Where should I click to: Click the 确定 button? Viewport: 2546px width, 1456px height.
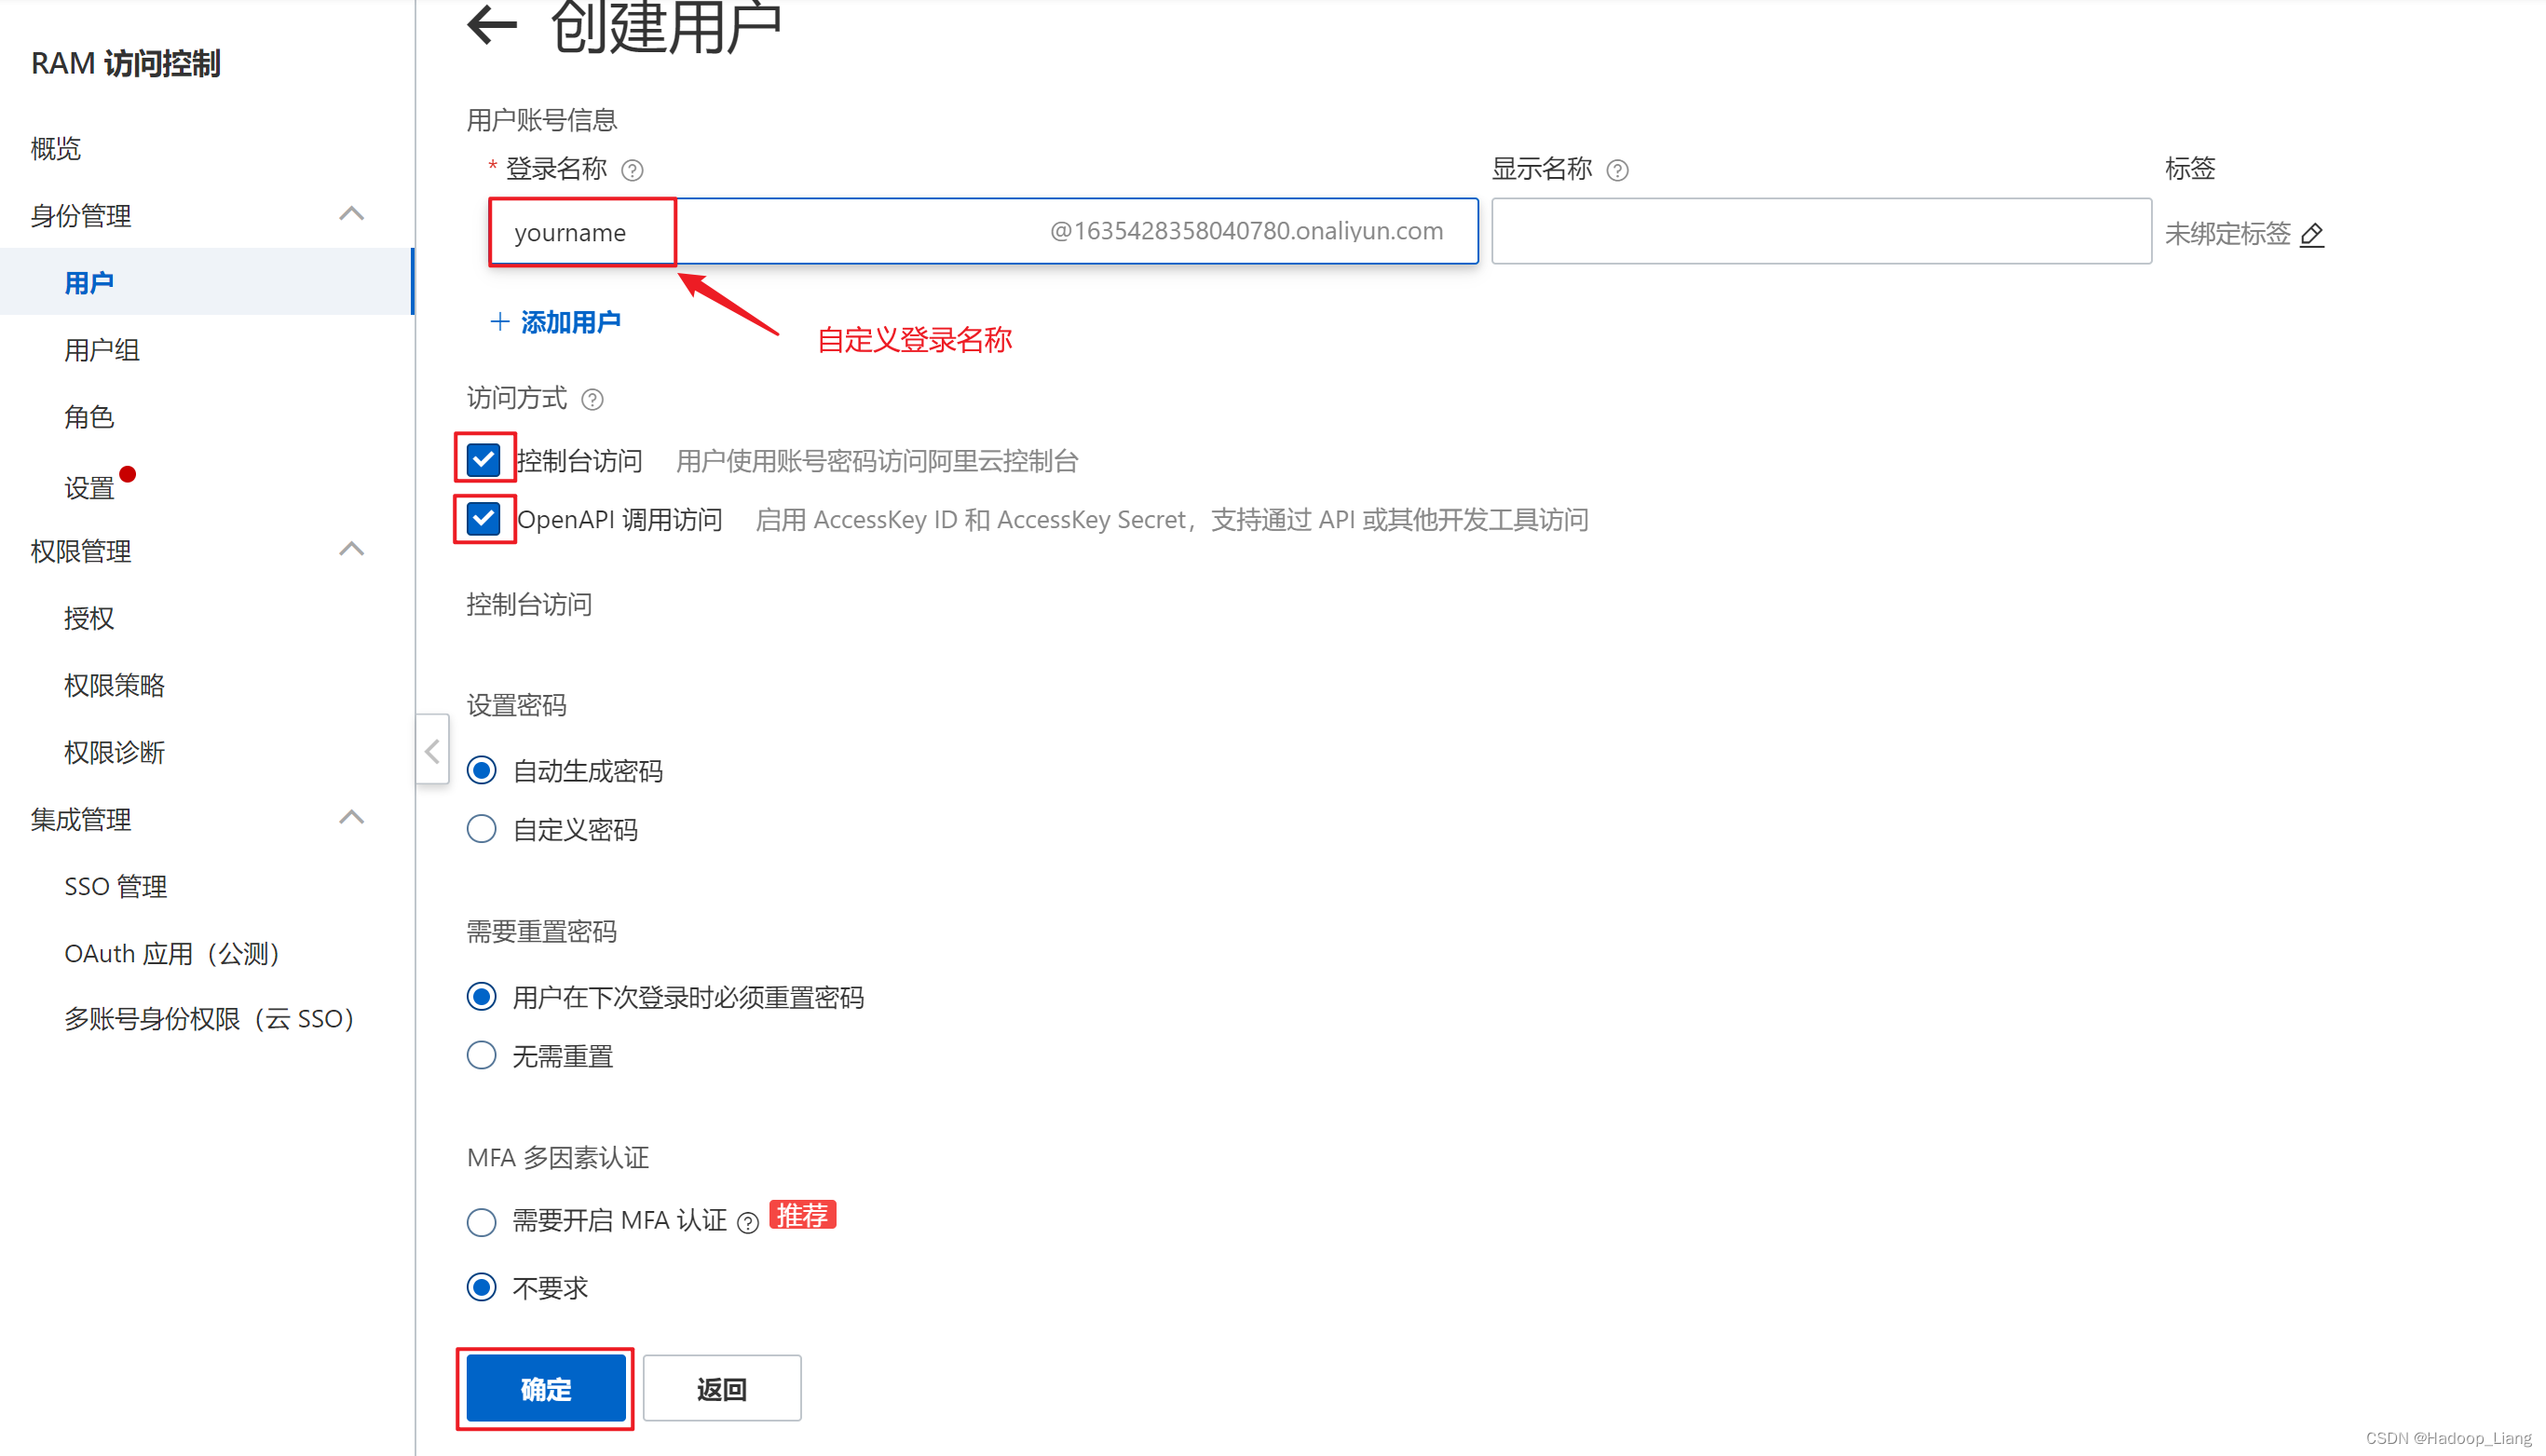546,1389
